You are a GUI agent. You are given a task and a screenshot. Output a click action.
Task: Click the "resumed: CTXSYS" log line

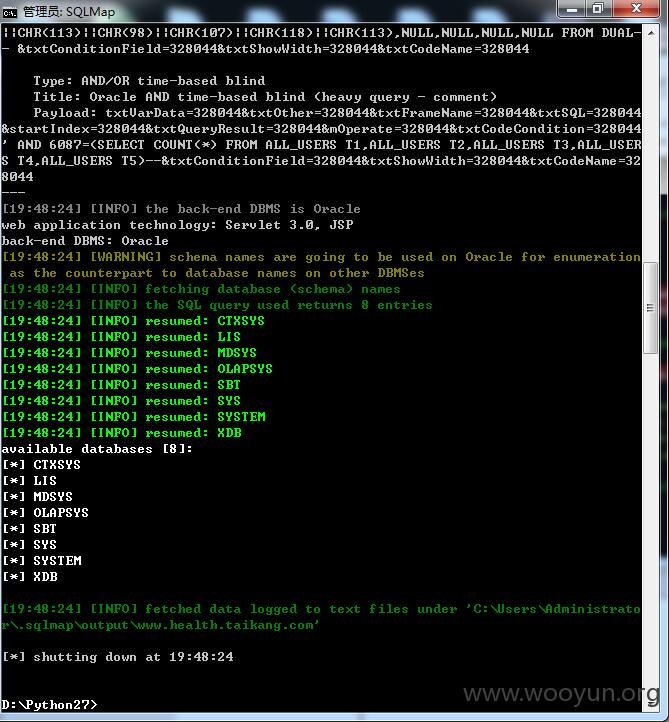[134, 321]
